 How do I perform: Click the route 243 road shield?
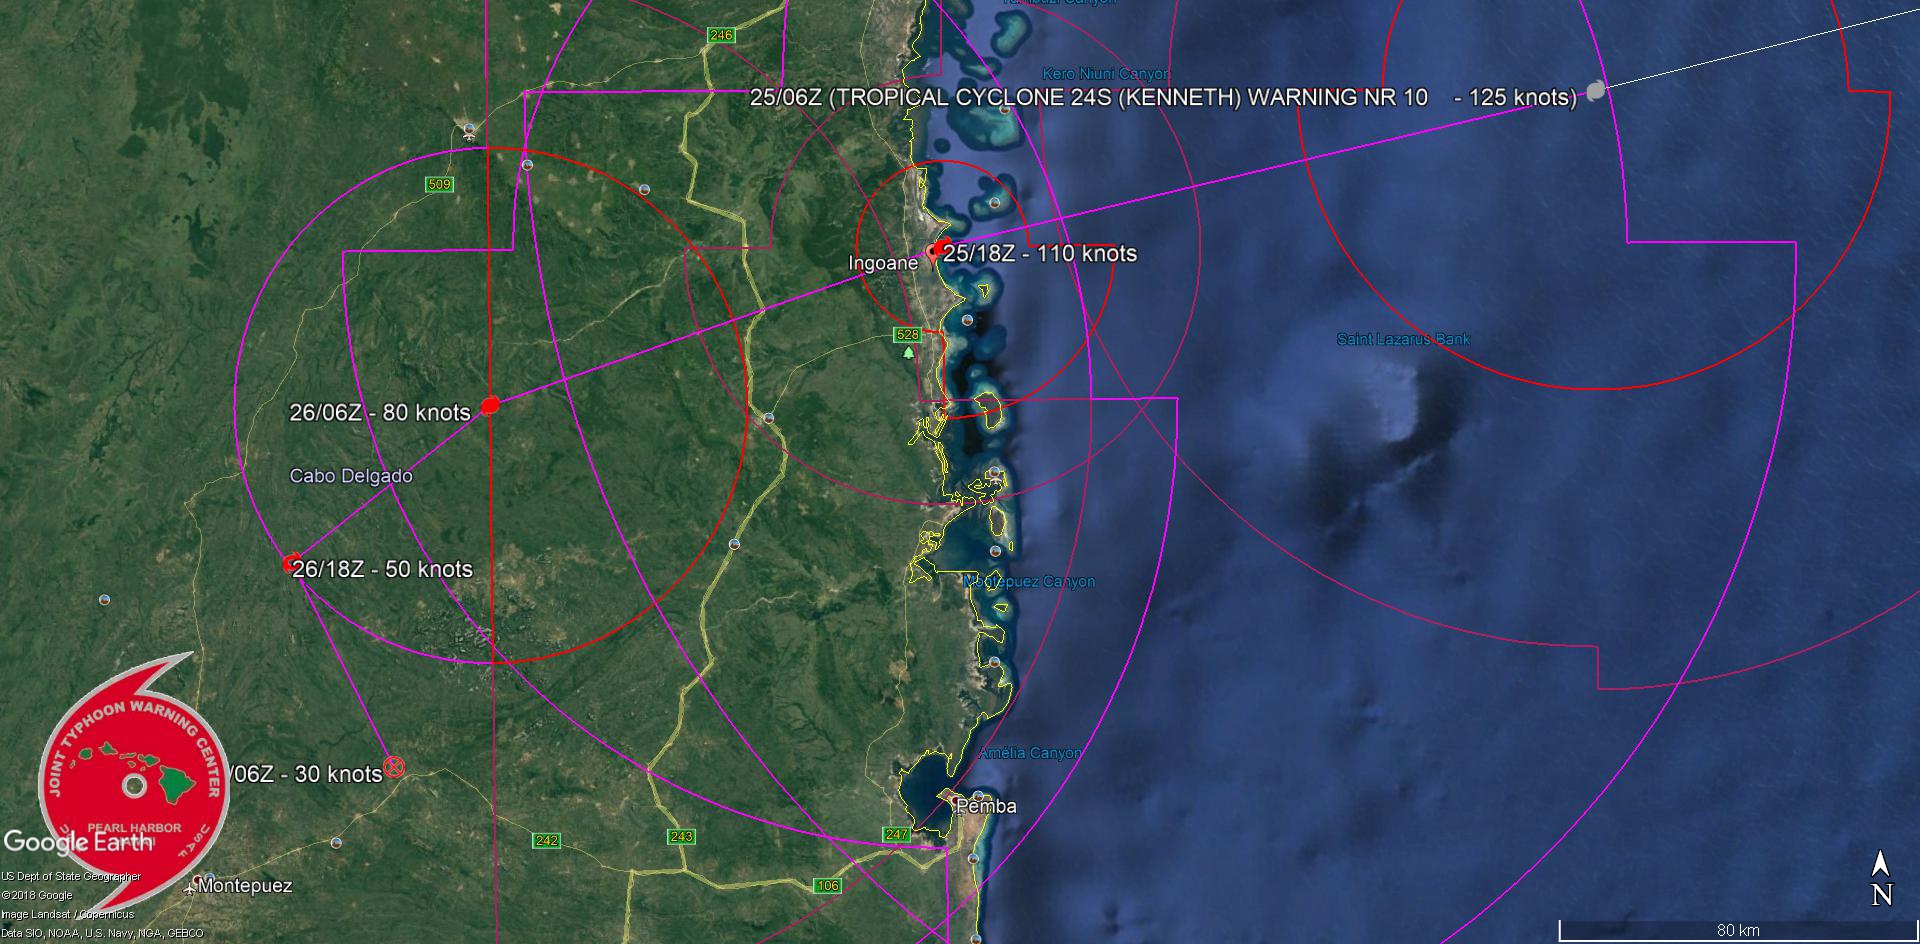point(681,836)
